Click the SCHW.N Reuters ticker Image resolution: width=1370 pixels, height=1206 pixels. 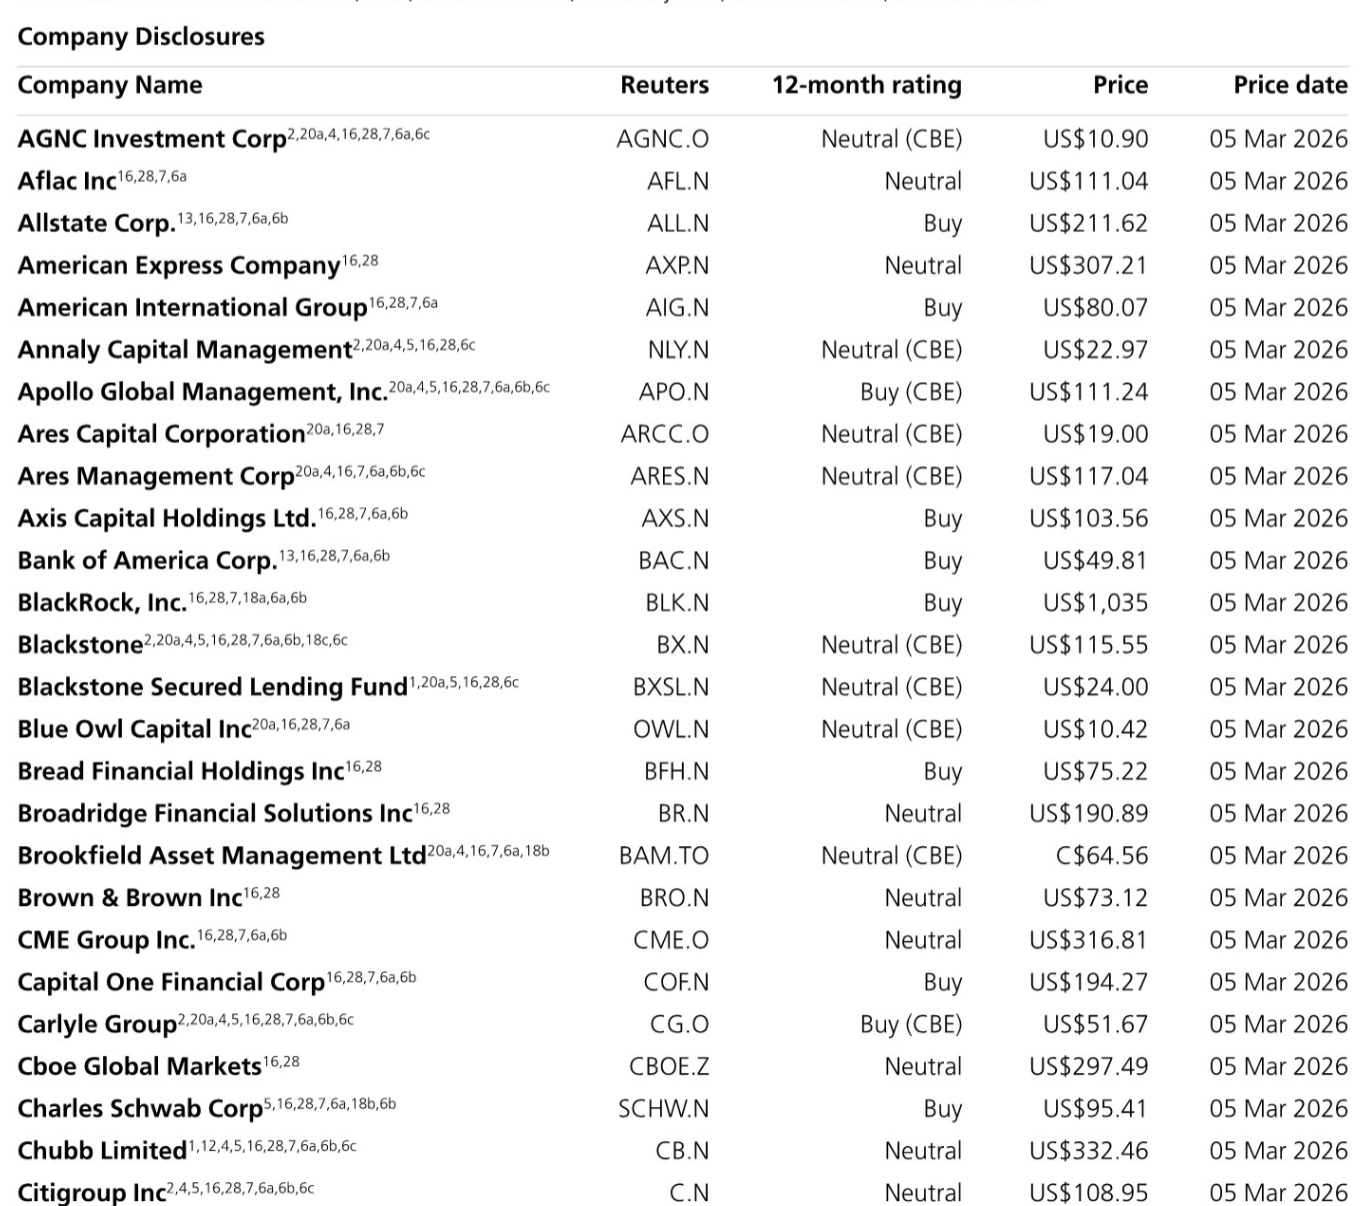[664, 1109]
